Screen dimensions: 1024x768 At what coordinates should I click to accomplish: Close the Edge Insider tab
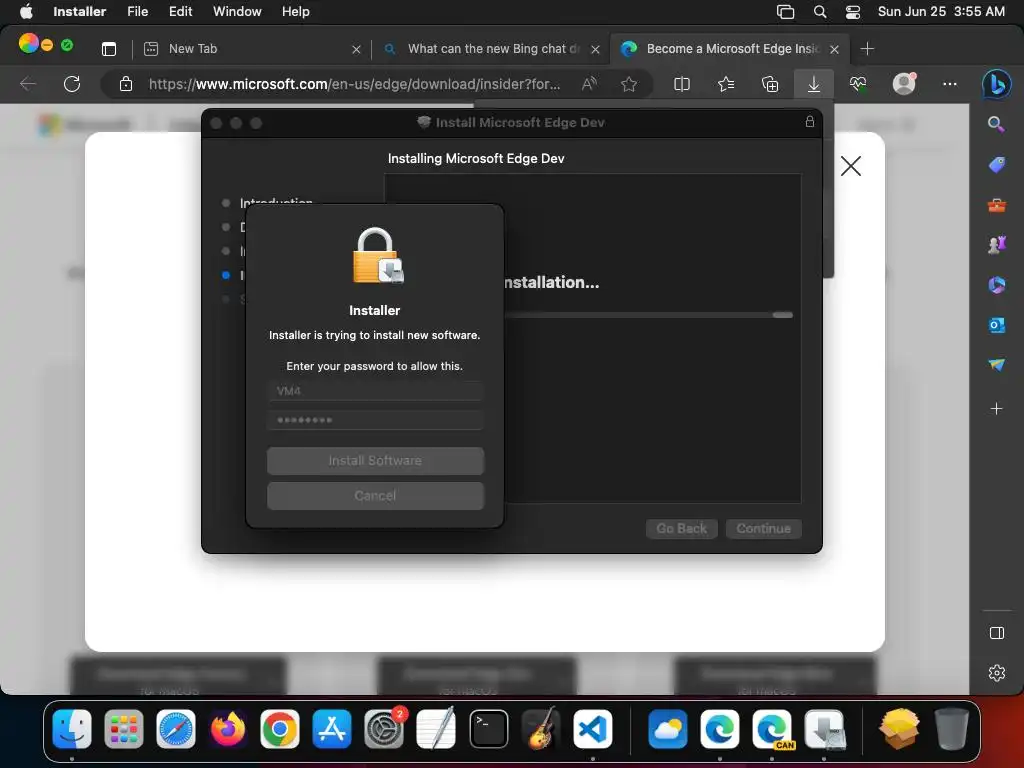click(x=834, y=49)
